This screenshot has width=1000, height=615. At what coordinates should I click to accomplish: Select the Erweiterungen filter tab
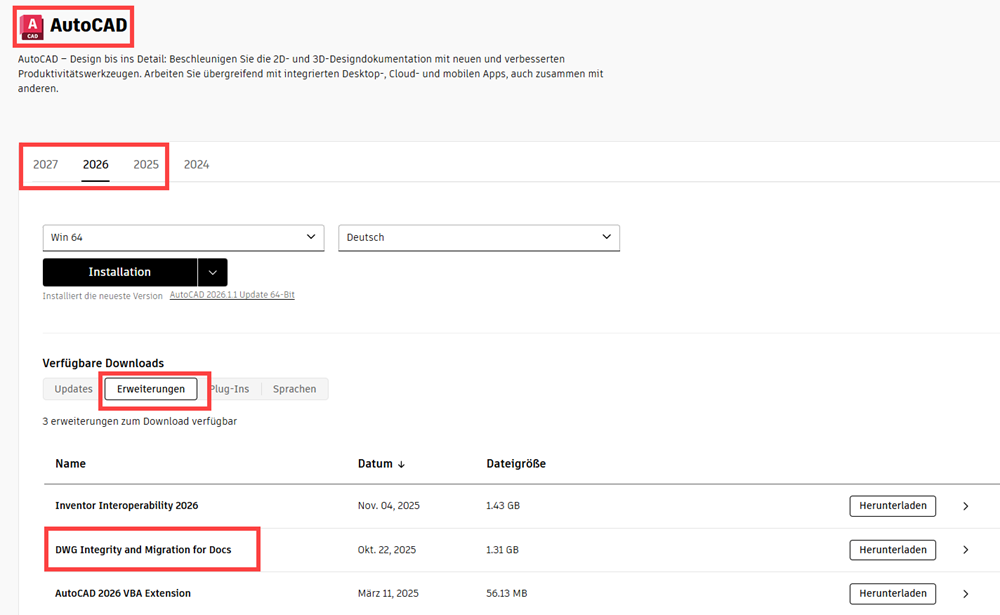tap(151, 389)
